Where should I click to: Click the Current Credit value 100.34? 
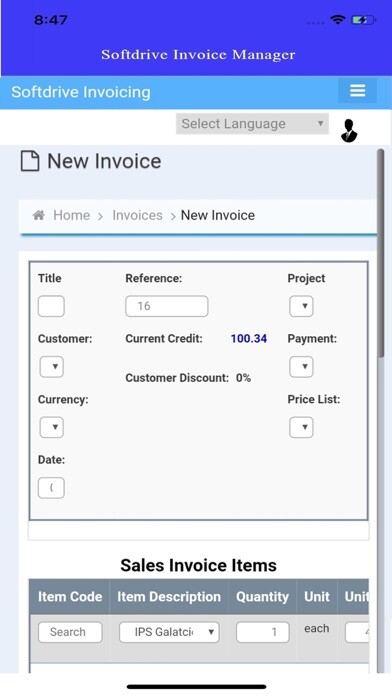249,339
